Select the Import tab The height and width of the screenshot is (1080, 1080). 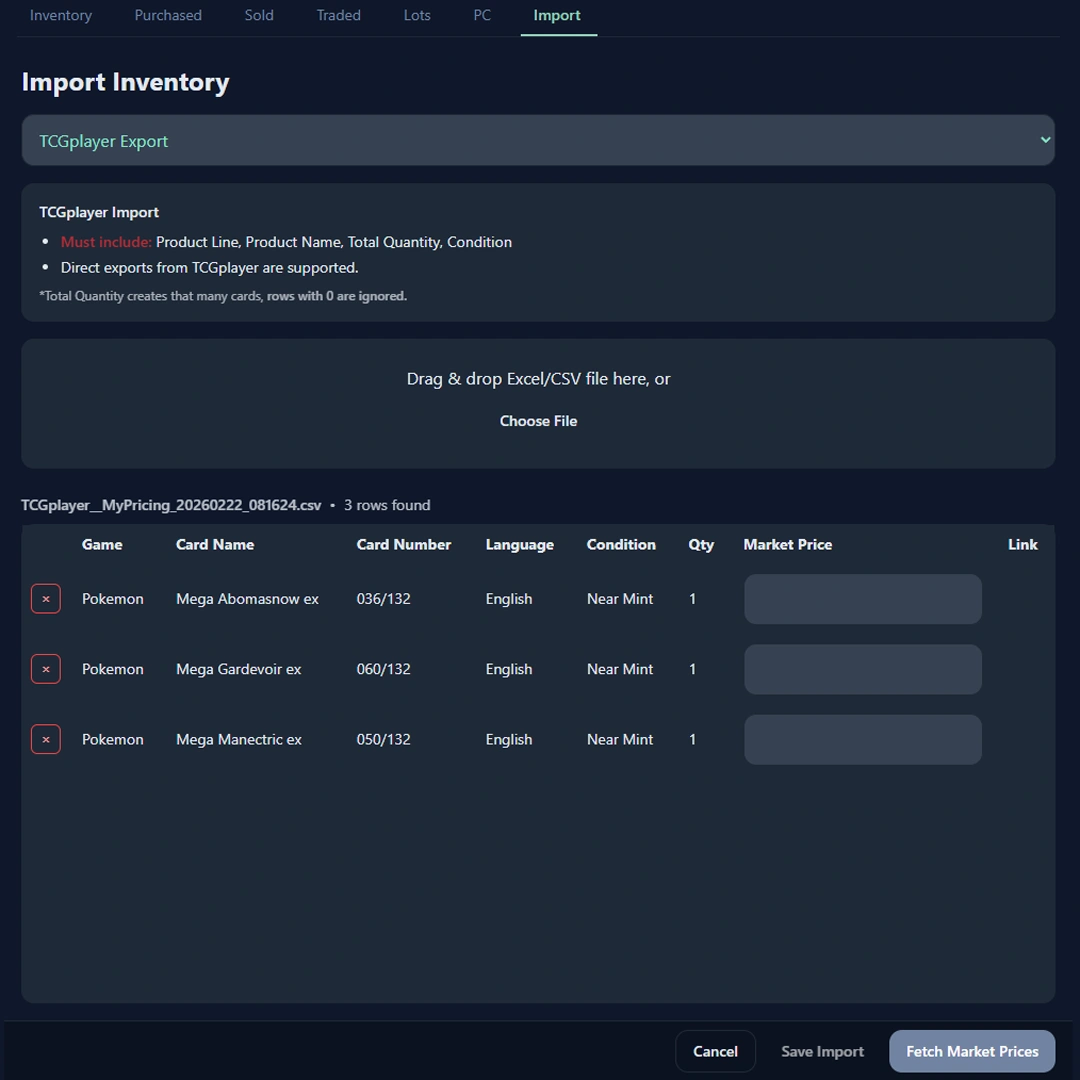(557, 15)
